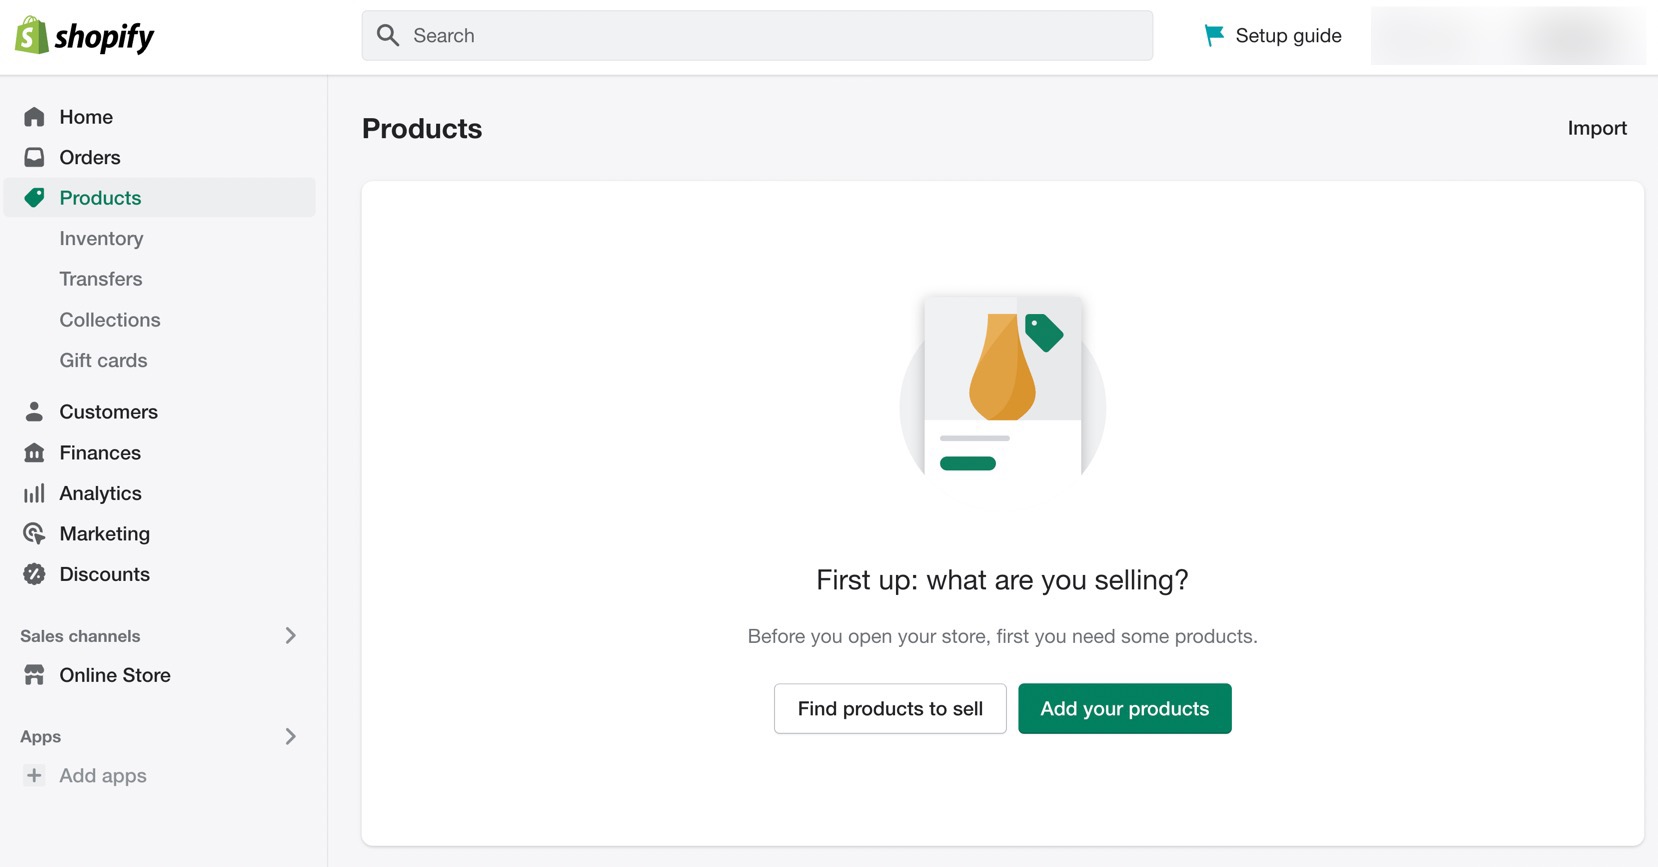1658x867 pixels.
Task: Open Gift cards in the sidebar
Action: coord(103,360)
